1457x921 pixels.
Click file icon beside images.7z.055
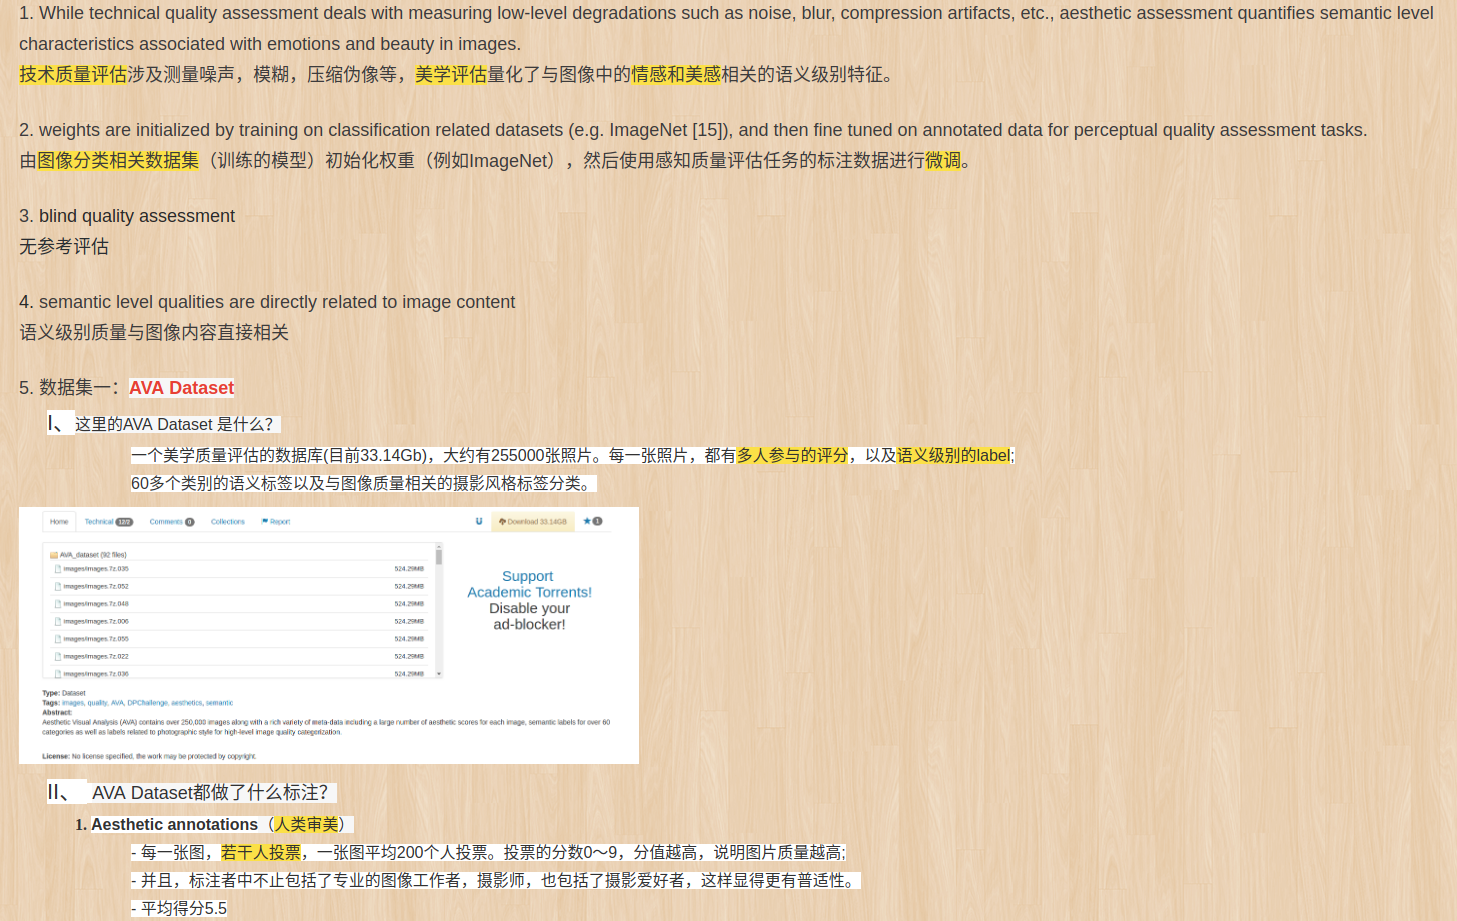(58, 639)
